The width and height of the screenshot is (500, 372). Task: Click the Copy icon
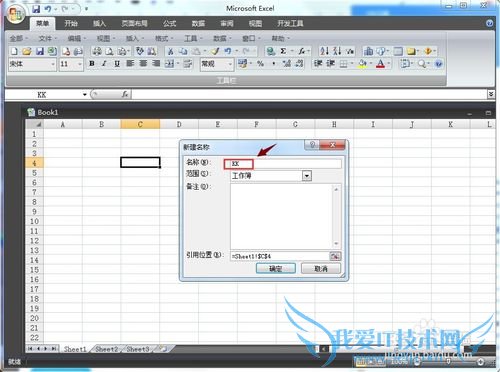point(183,51)
